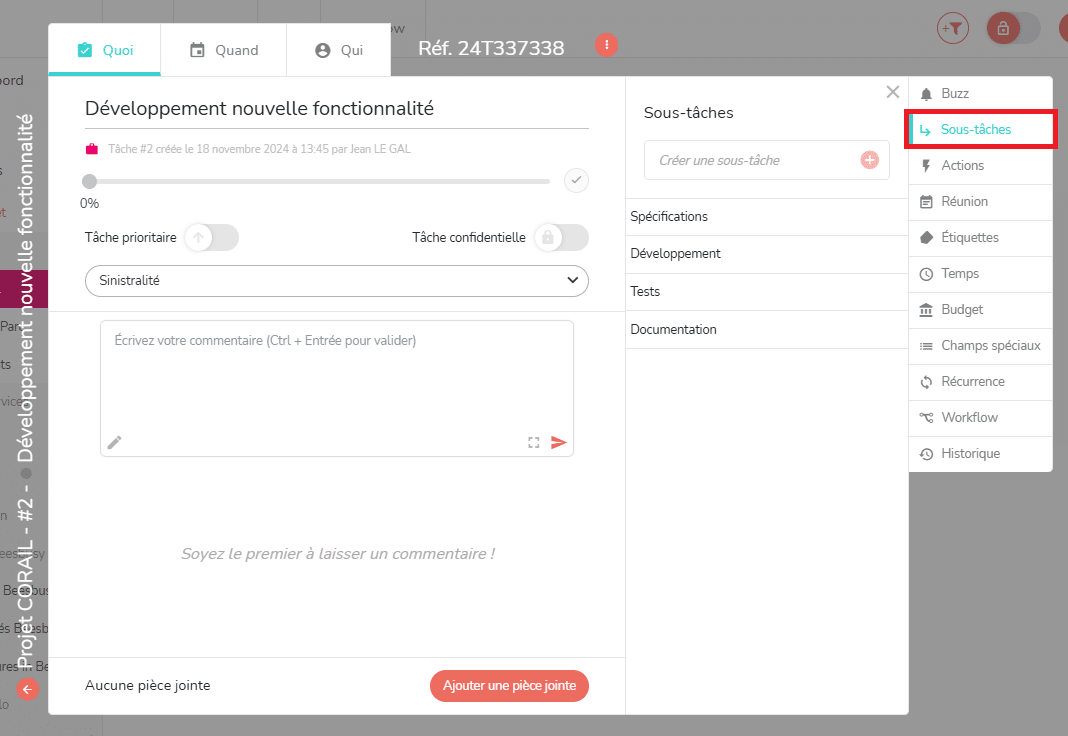Click the checkmark icon to complete task

coord(576,180)
